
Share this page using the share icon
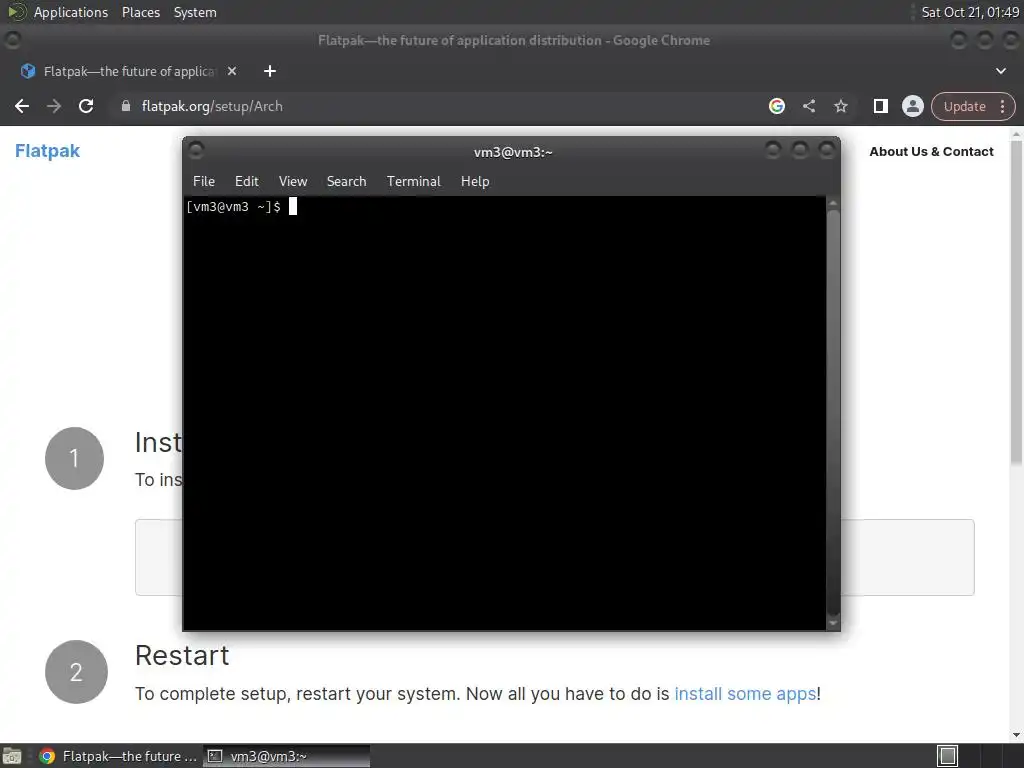(x=808, y=106)
